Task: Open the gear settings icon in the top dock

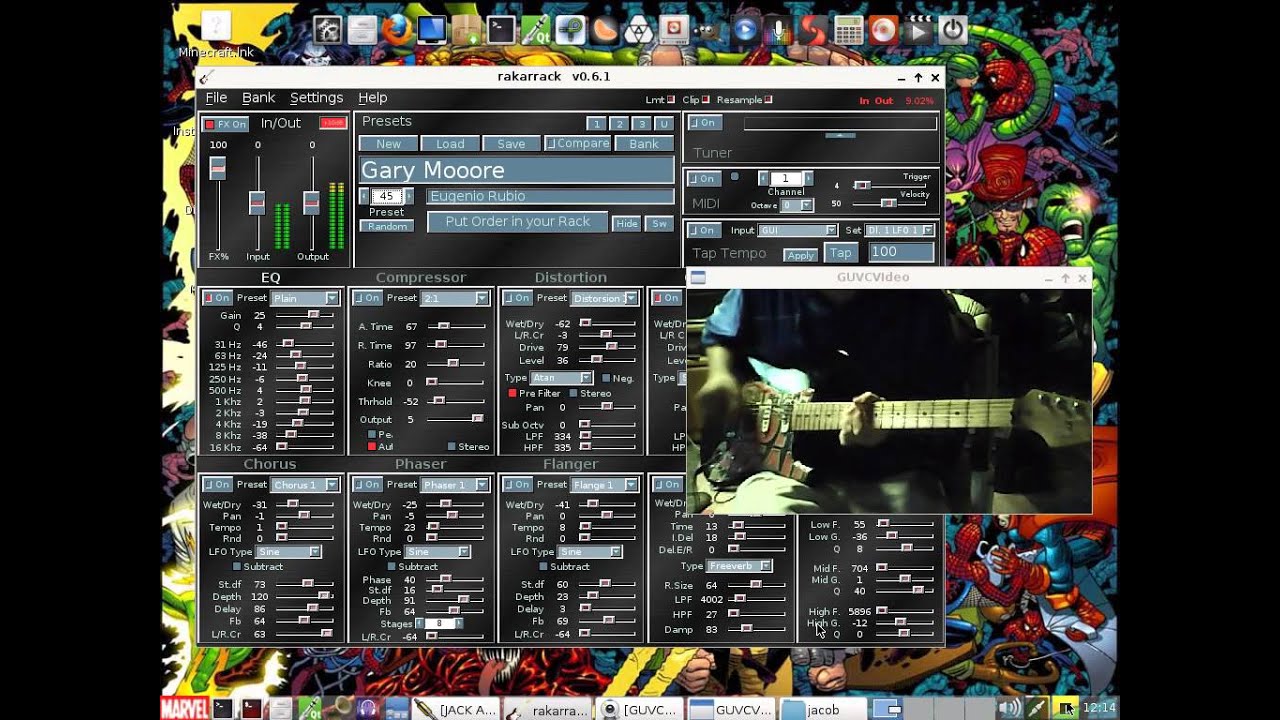Action: tap(327, 29)
